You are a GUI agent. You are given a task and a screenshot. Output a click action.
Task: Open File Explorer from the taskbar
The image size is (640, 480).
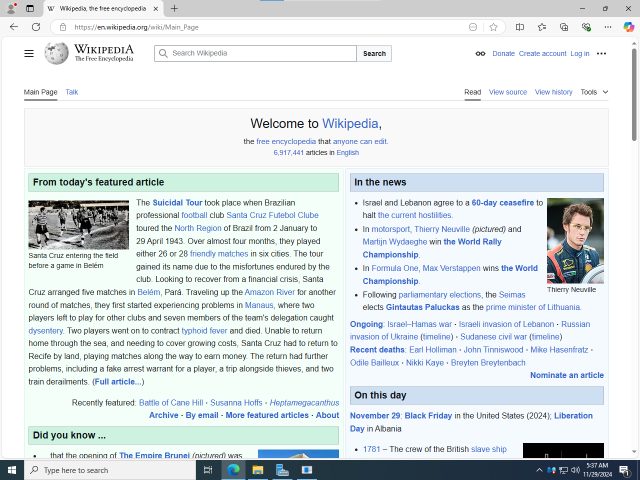[258, 470]
